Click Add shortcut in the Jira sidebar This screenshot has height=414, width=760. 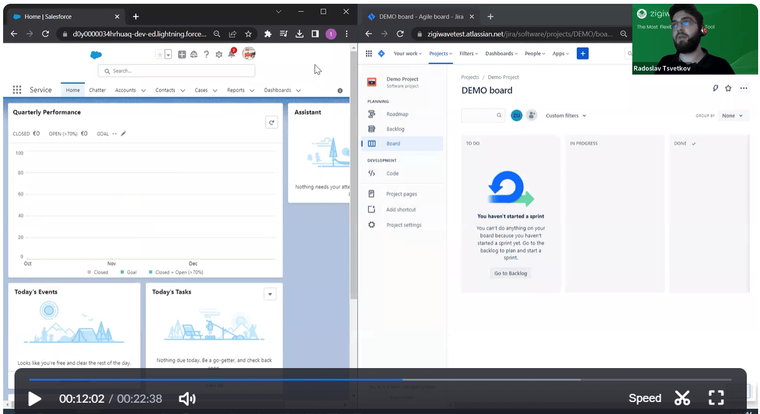click(x=402, y=209)
